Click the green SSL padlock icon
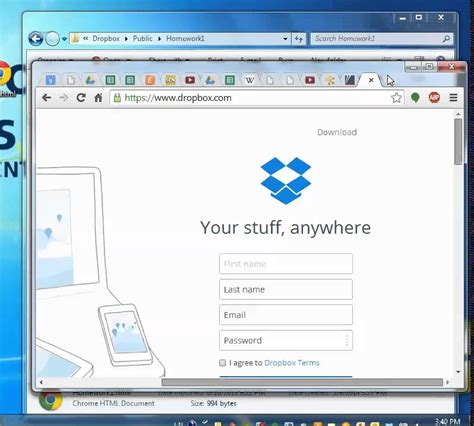The height and width of the screenshot is (426, 474). [x=117, y=98]
